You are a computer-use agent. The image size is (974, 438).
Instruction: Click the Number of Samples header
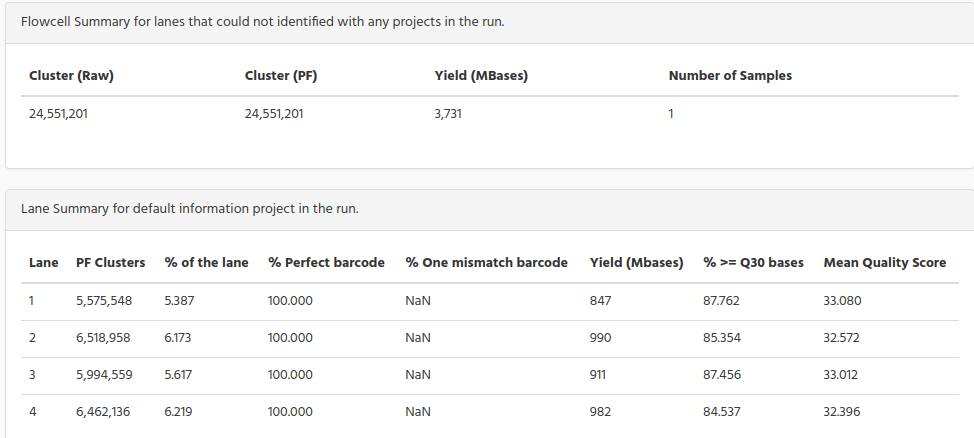point(730,76)
